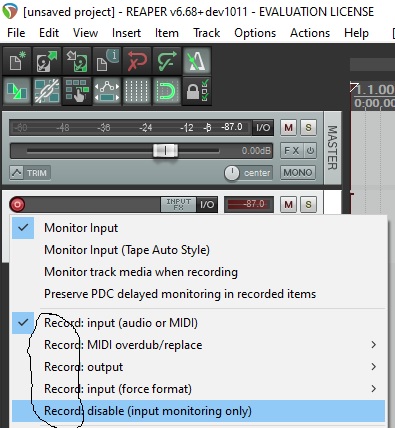Toggle ripple editing toolbar icon
Image resolution: width=395 pixels, height=428 pixels.
[77, 91]
